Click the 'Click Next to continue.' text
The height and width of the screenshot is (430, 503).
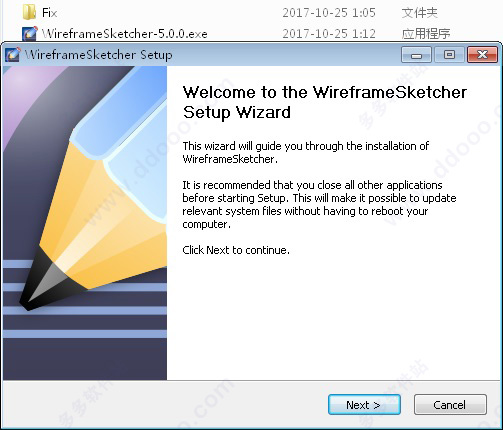pos(236,250)
